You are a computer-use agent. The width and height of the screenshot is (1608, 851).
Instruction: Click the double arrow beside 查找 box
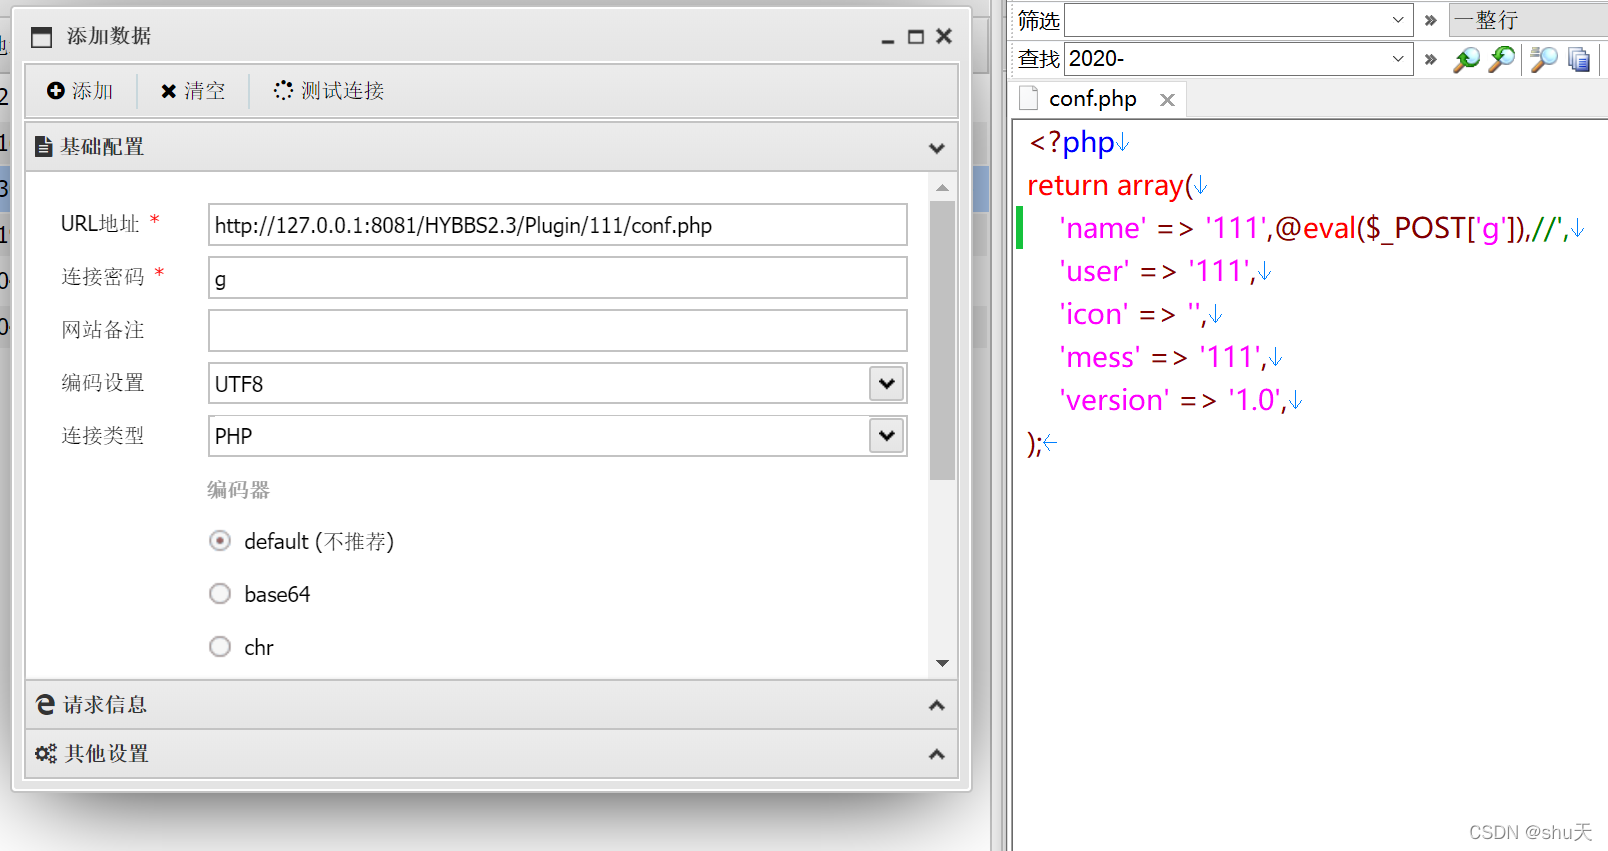coord(1431,59)
